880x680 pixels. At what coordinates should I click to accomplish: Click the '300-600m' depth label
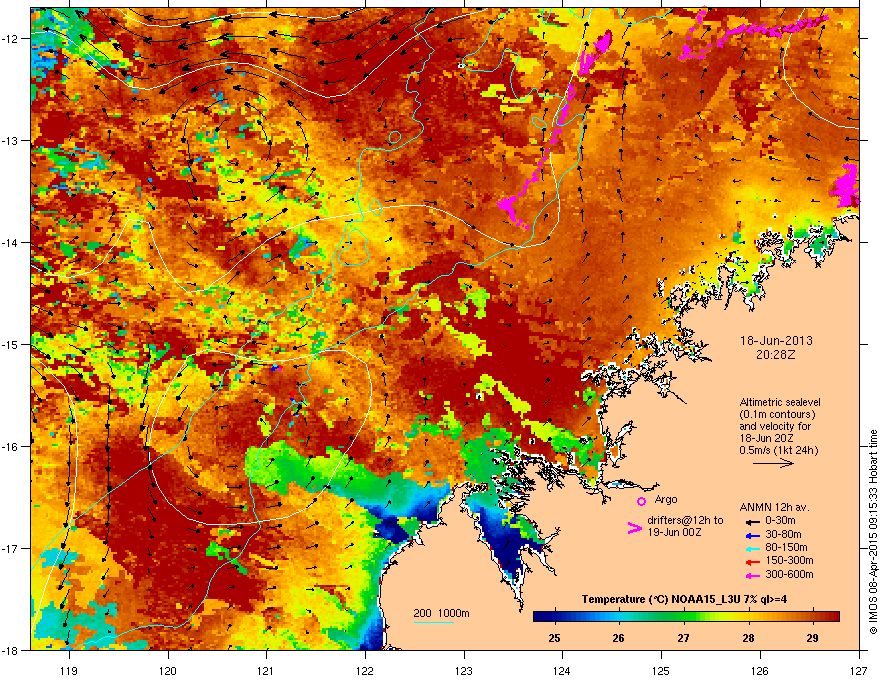click(x=789, y=575)
